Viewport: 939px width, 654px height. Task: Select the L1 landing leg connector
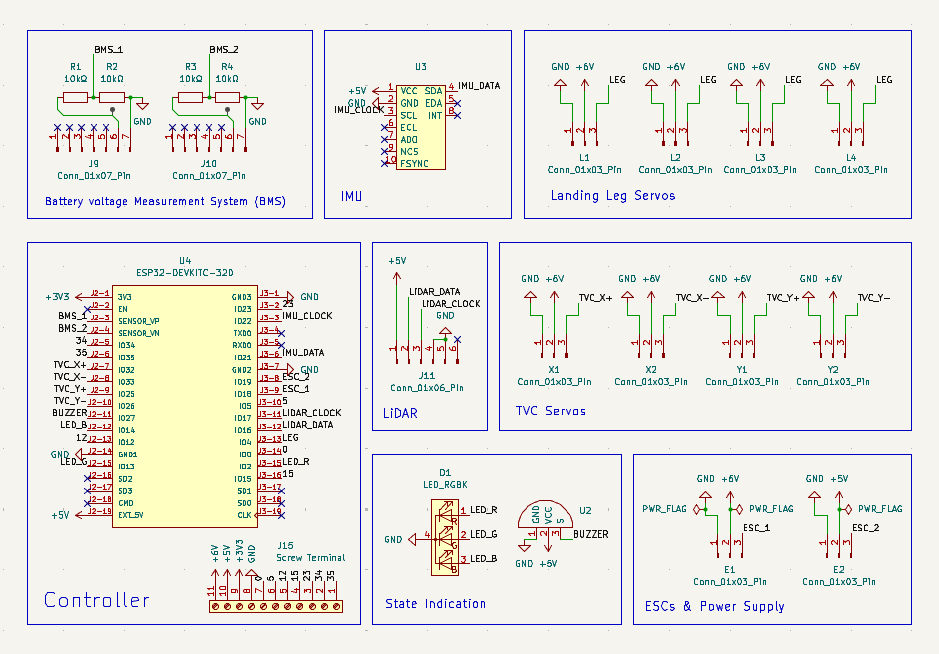[583, 131]
